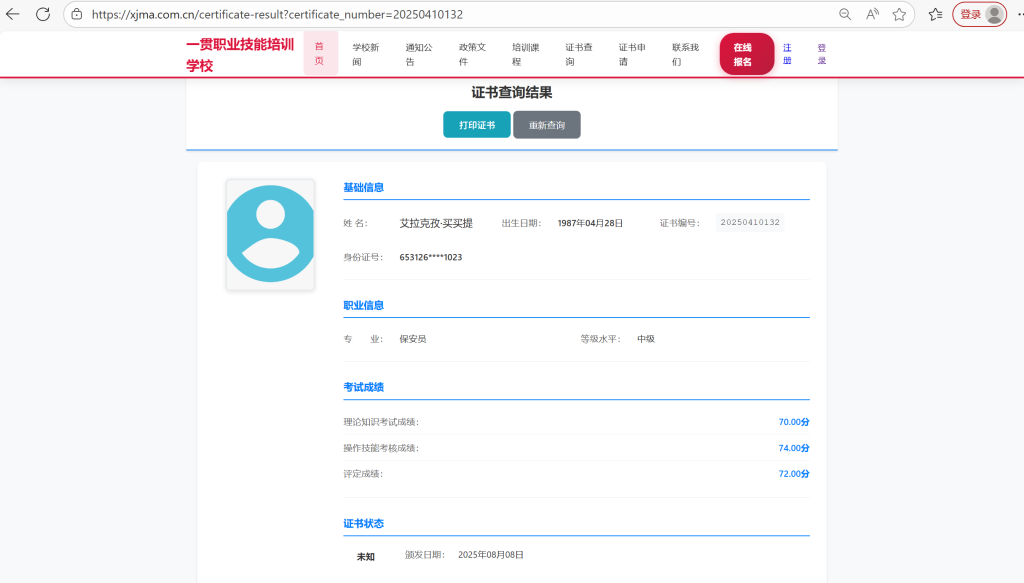Viewport: 1024px width, 583px height.
Task: Open the favorites list icon
Action: tap(935, 14)
